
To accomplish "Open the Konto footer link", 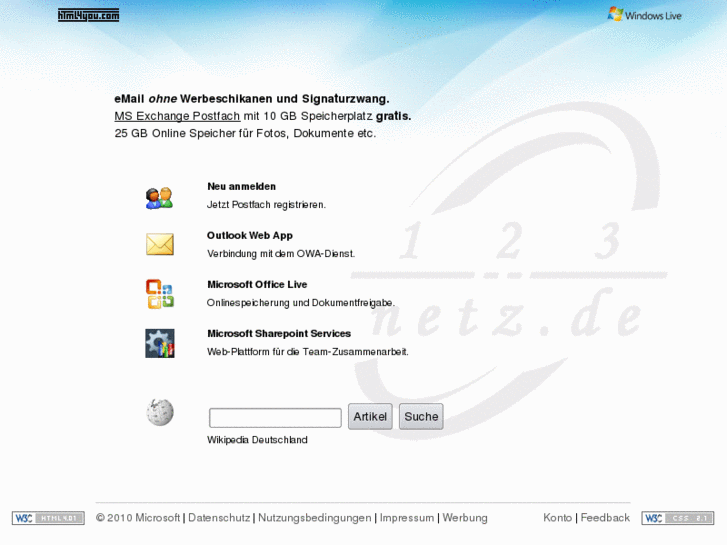I will (558, 518).
